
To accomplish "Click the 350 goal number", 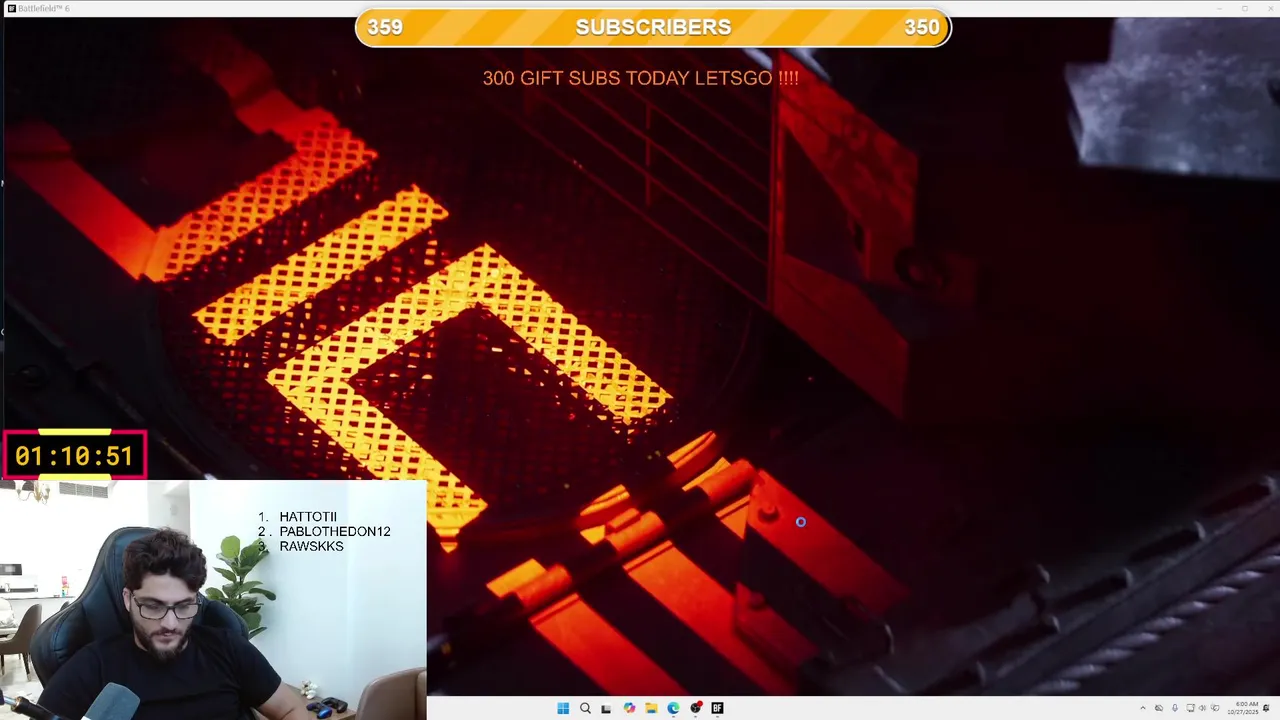I will pos(922,27).
